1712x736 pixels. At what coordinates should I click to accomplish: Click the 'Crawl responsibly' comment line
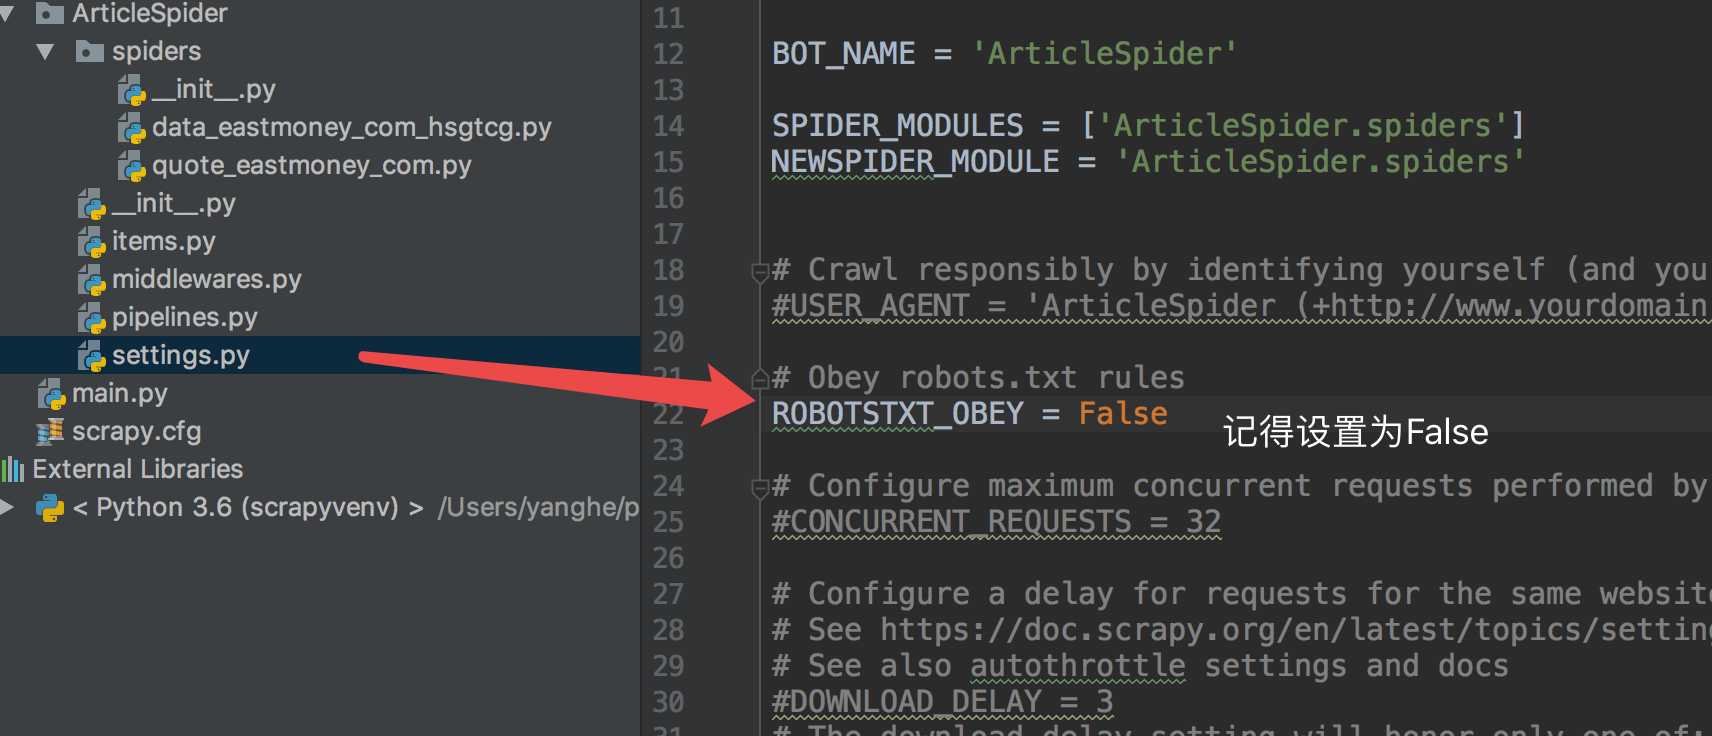[x=1240, y=270]
